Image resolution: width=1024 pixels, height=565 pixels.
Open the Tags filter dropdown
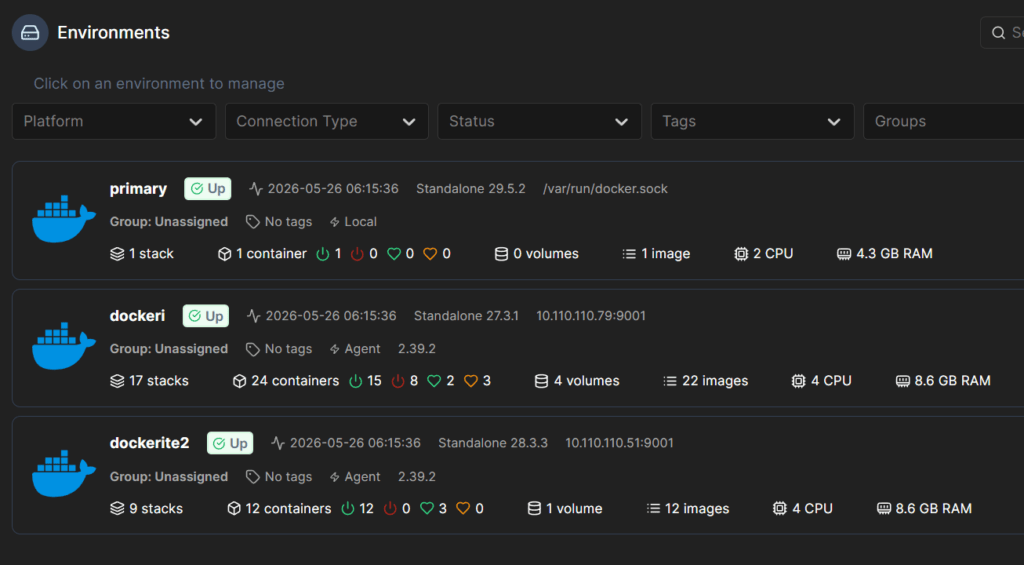(752, 121)
